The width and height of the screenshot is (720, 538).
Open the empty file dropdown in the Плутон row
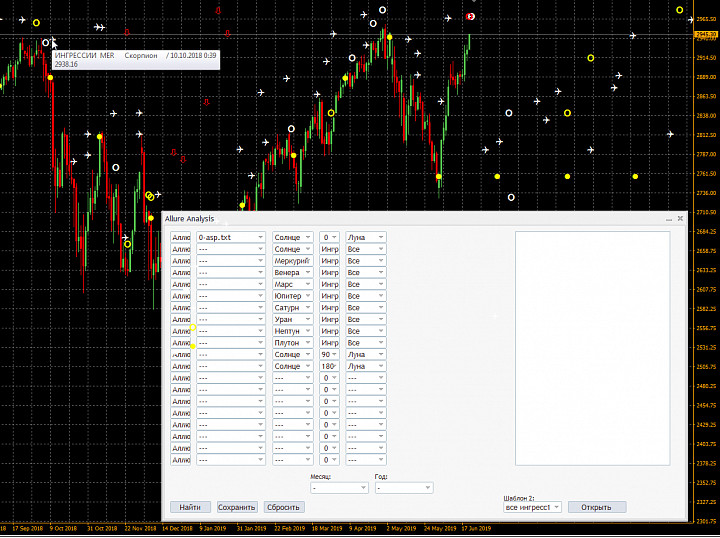[x=231, y=343]
